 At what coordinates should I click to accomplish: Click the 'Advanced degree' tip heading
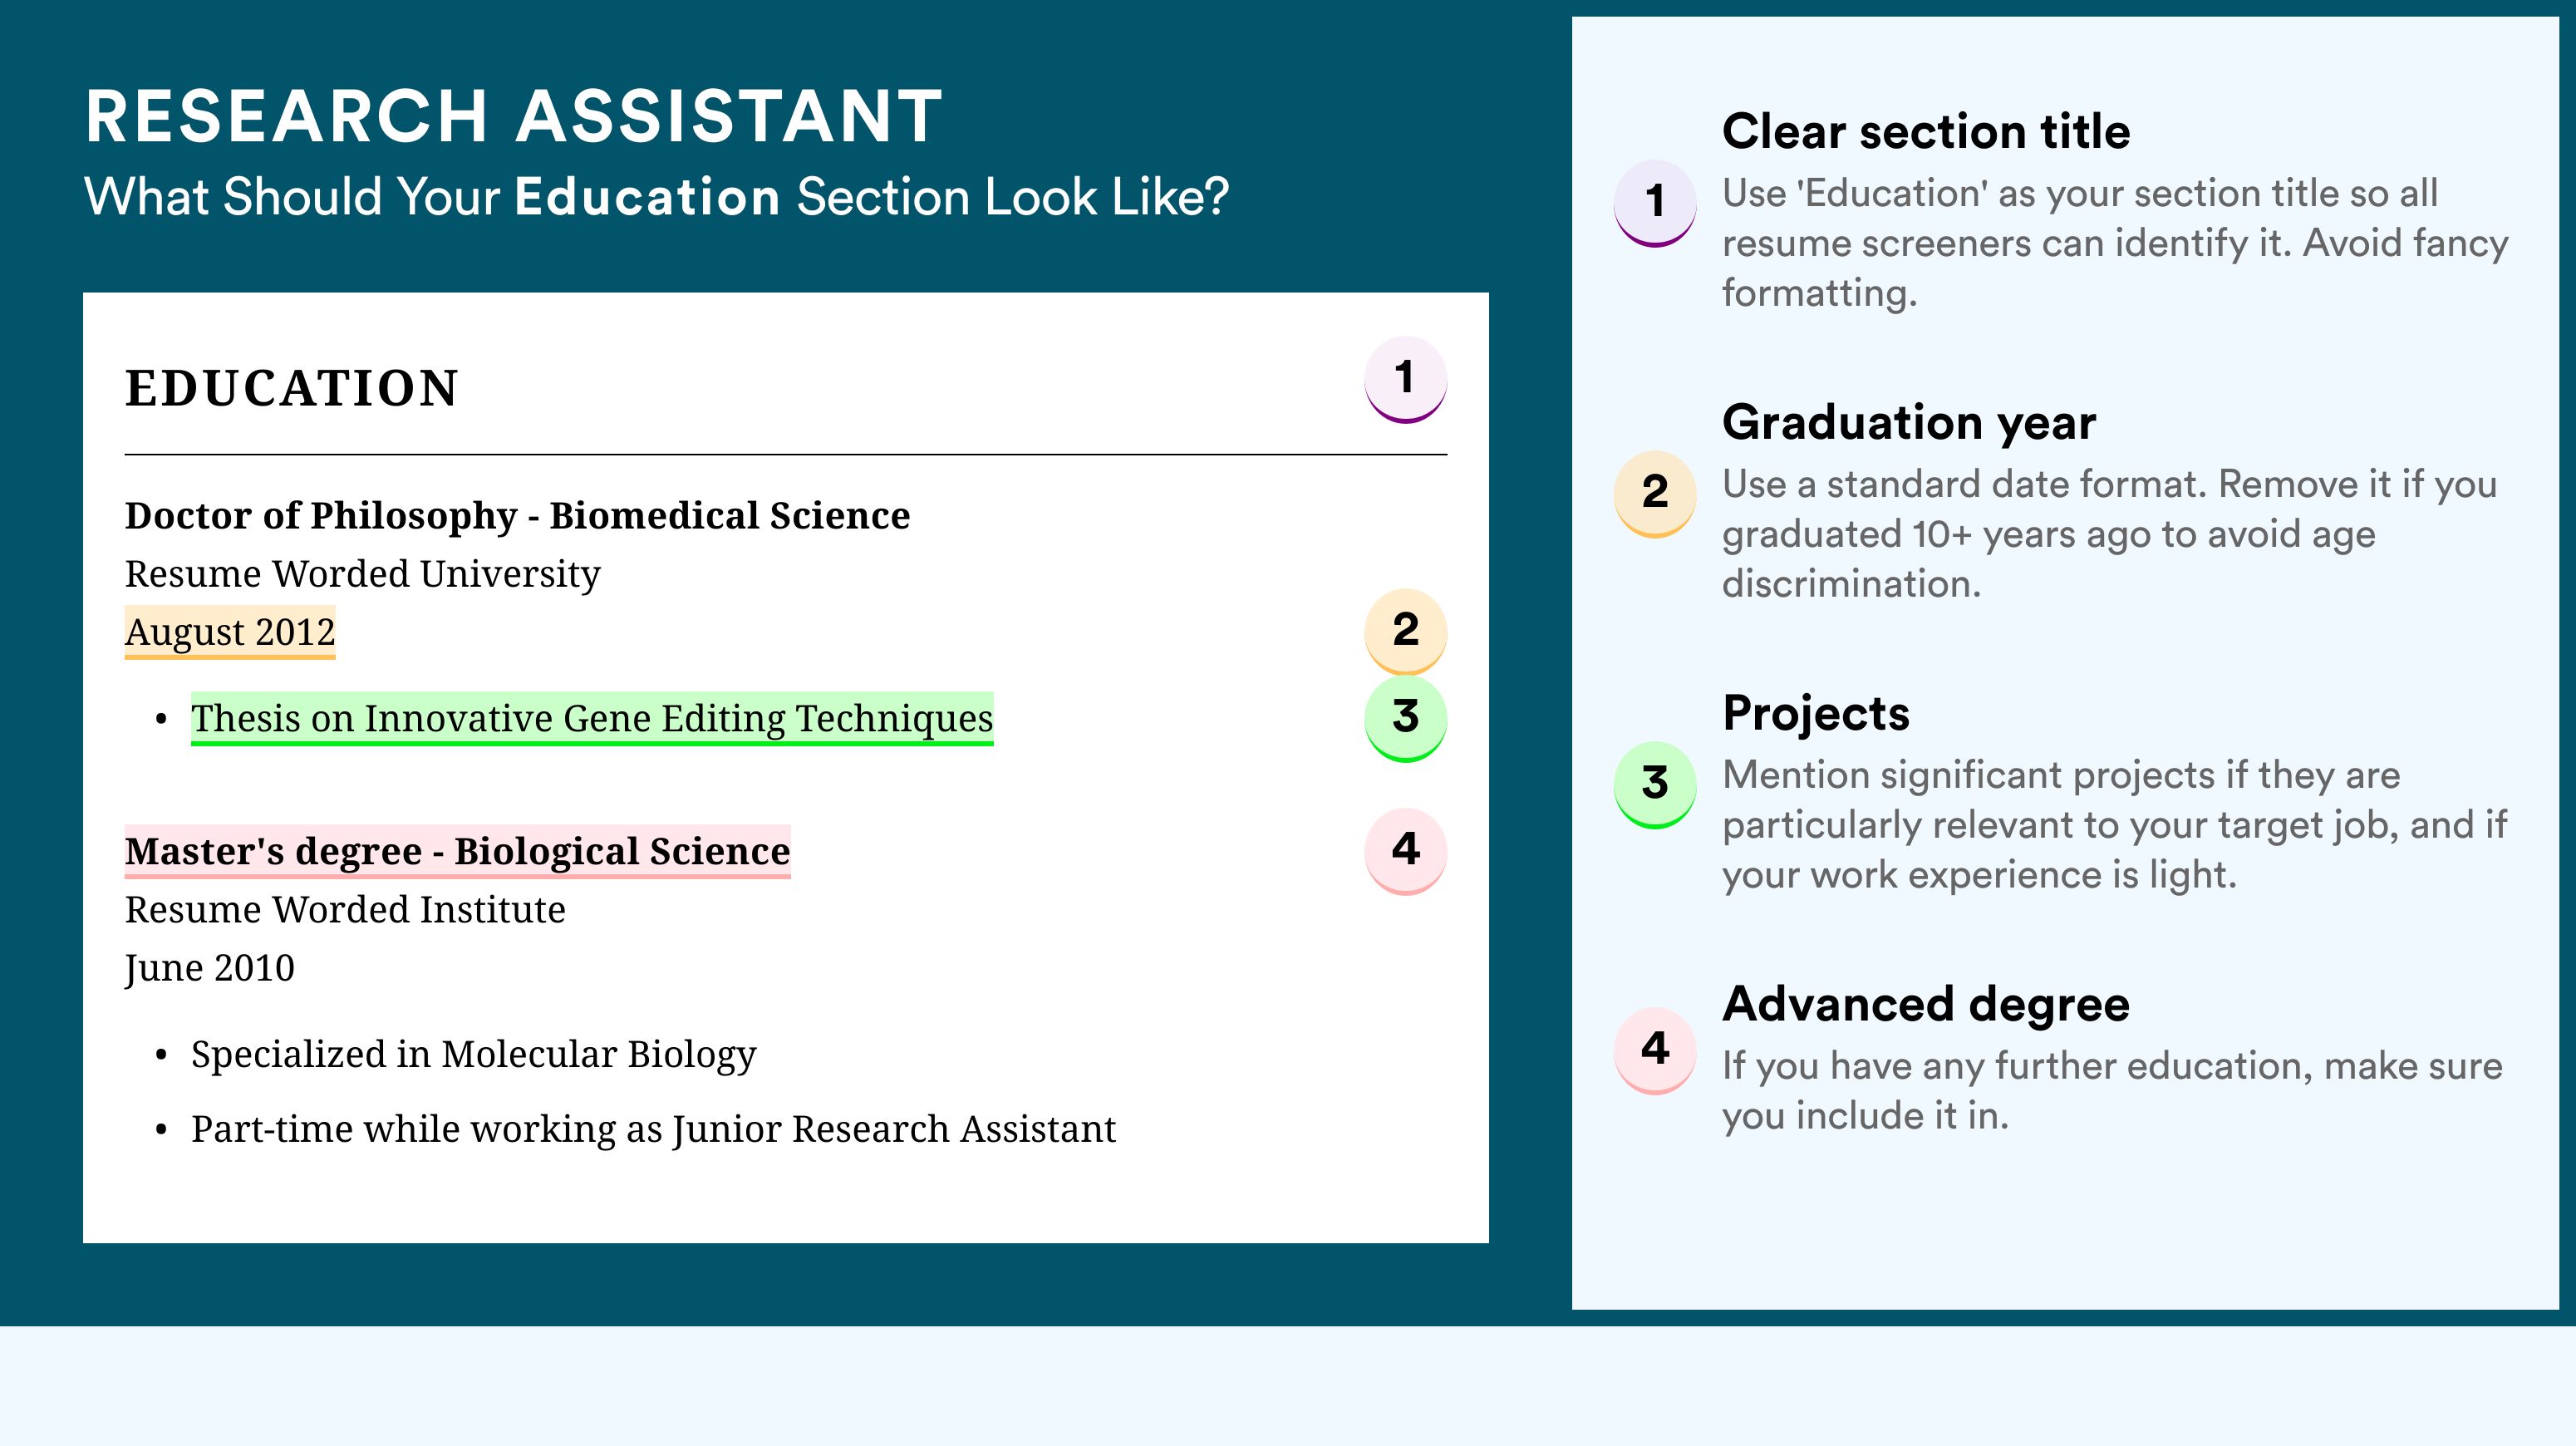point(1926,1004)
